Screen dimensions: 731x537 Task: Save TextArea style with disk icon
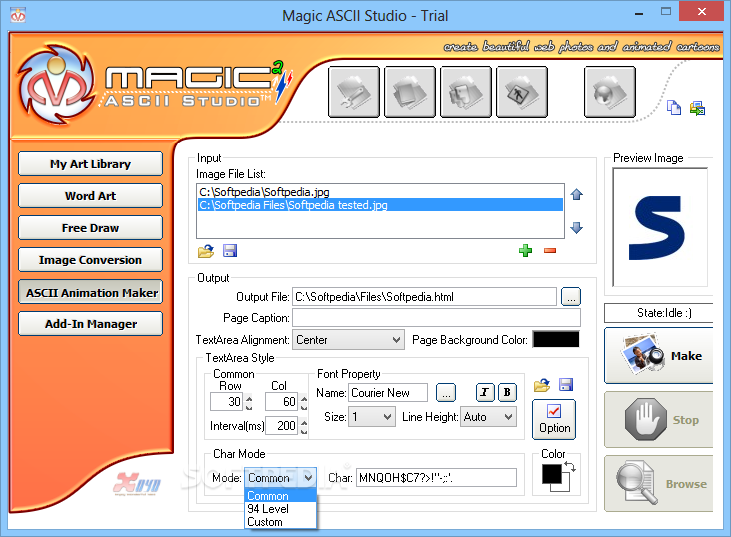coord(566,385)
